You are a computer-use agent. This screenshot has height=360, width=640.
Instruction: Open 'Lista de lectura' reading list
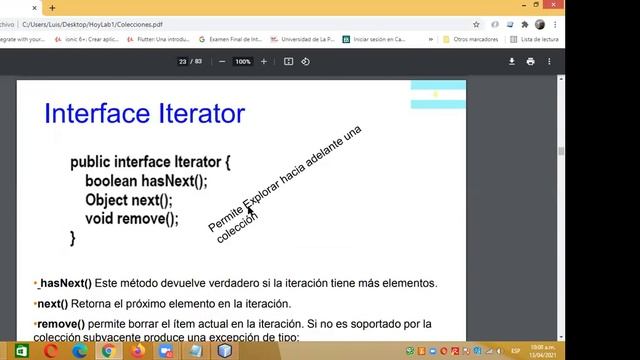534,39
